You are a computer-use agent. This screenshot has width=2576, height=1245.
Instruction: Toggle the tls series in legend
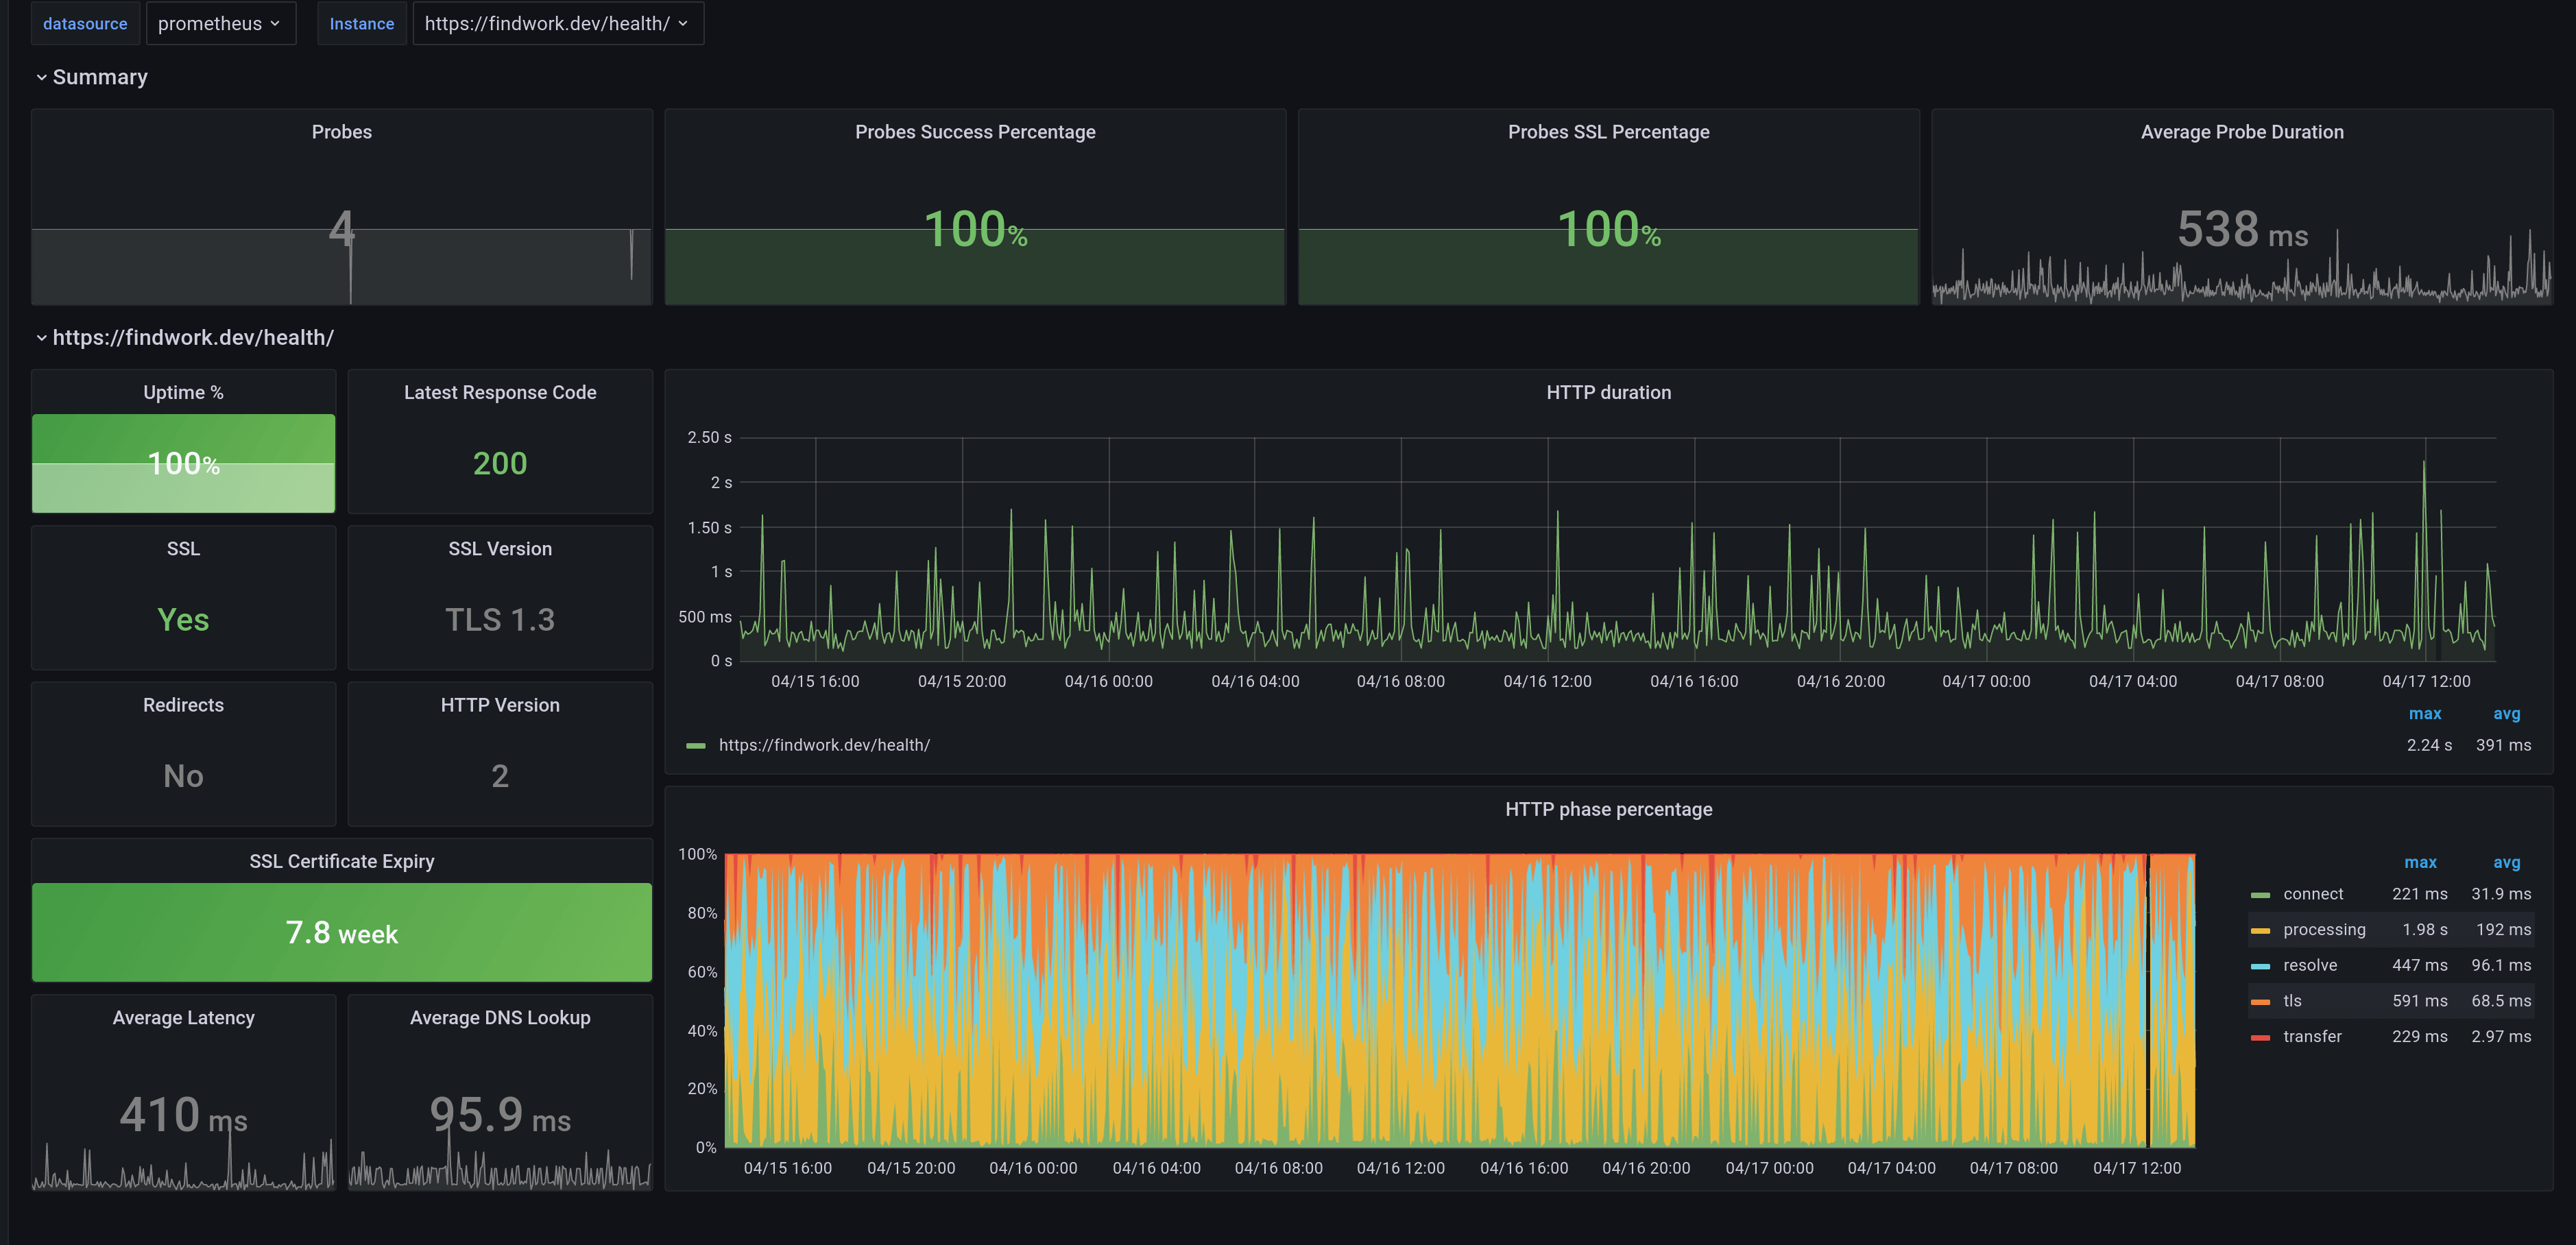pos(2292,1001)
